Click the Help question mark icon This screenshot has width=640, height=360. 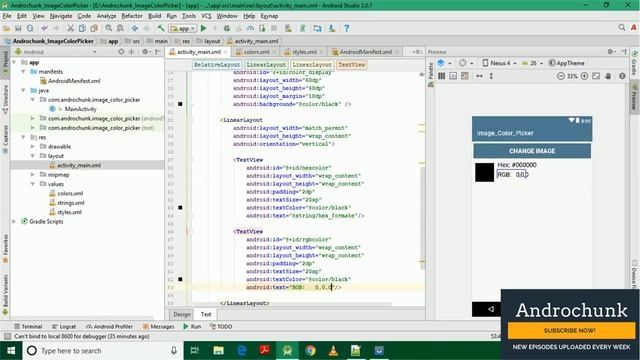(347, 29)
